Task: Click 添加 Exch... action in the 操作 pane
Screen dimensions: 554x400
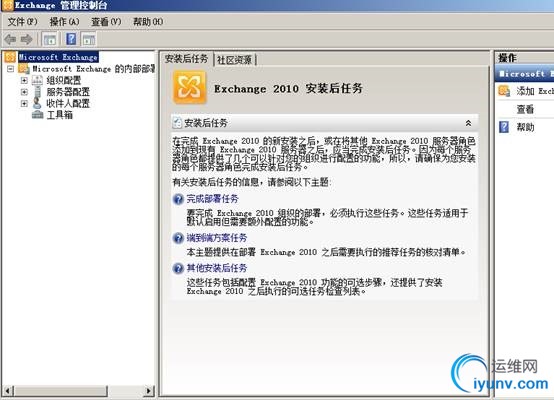Action: tap(535, 91)
